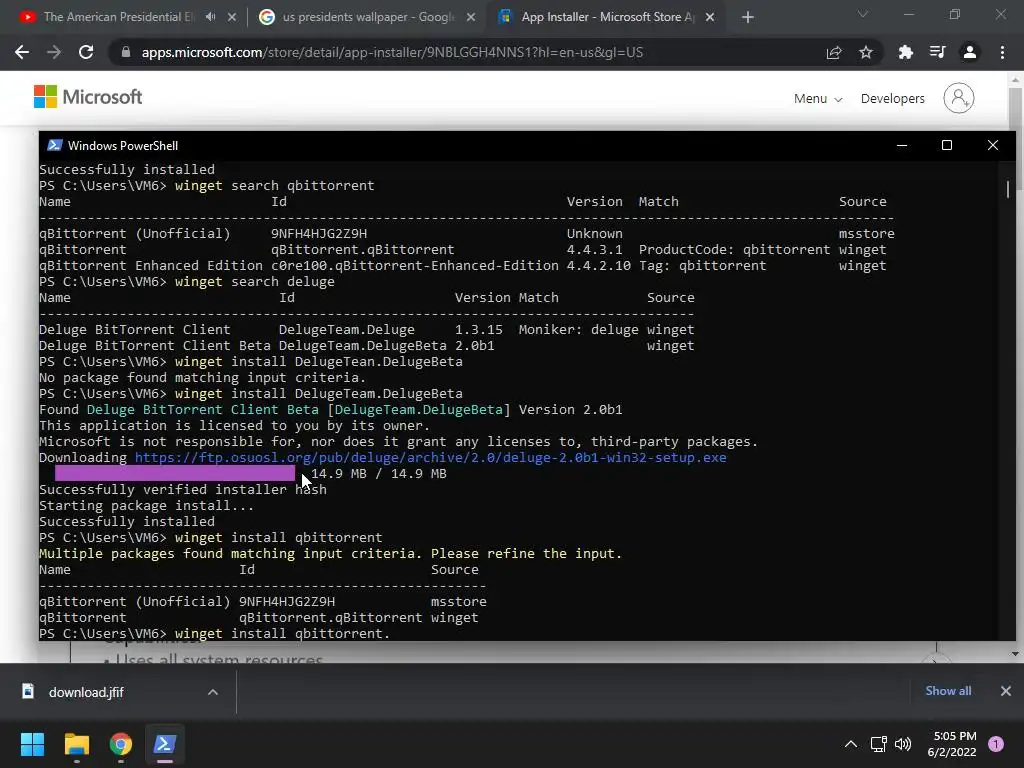The height and width of the screenshot is (768, 1024).
Task: Mute audio on the YouTube tab
Action: [210, 17]
